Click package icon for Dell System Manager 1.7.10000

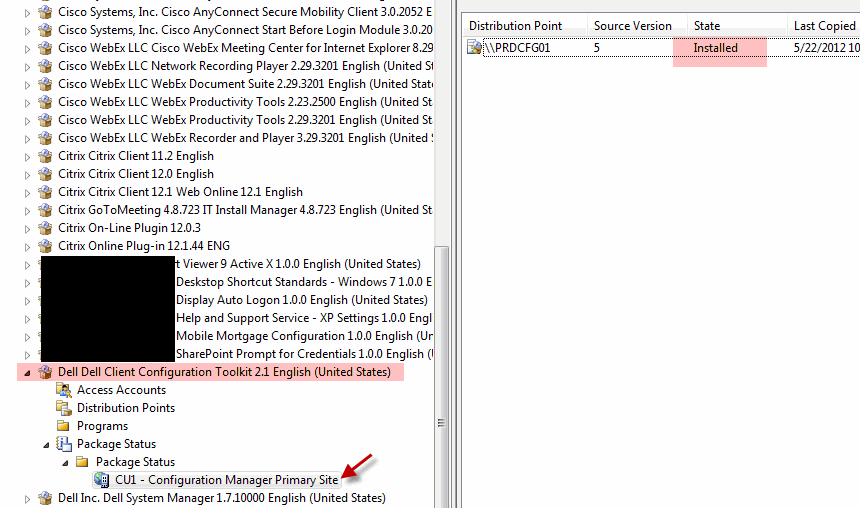tap(45, 499)
